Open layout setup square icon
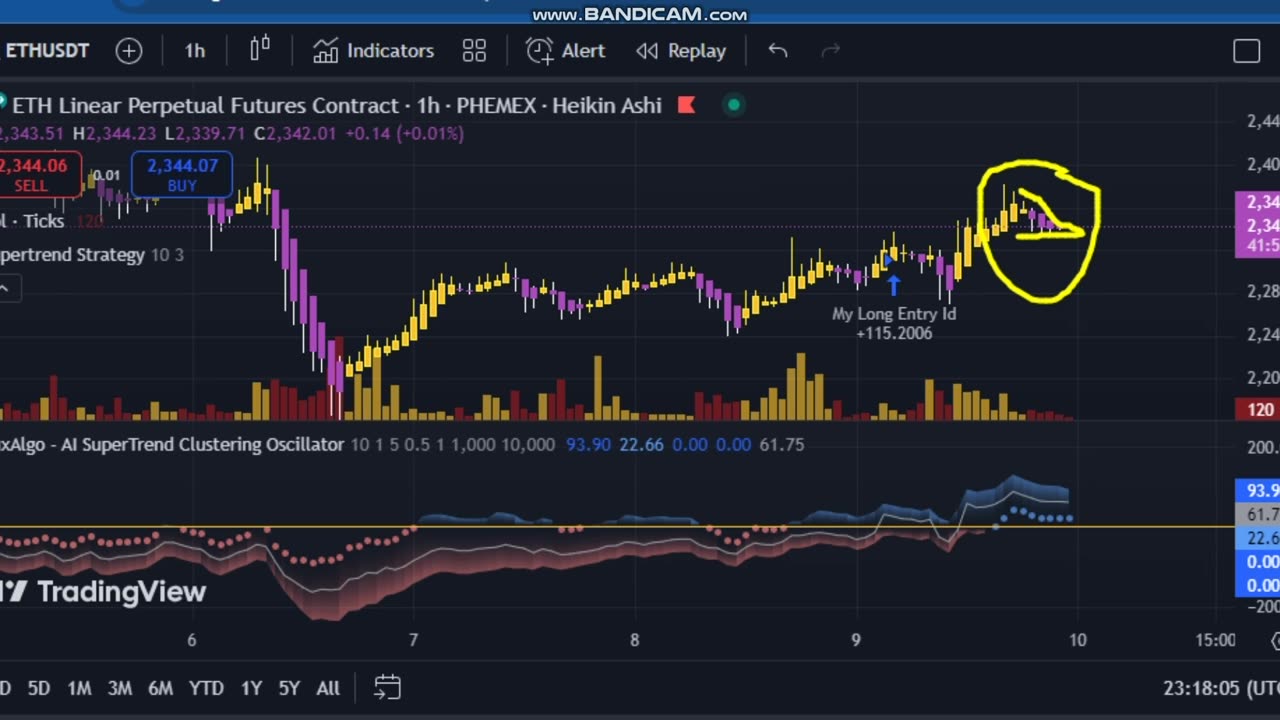The width and height of the screenshot is (1280, 720). (1246, 51)
